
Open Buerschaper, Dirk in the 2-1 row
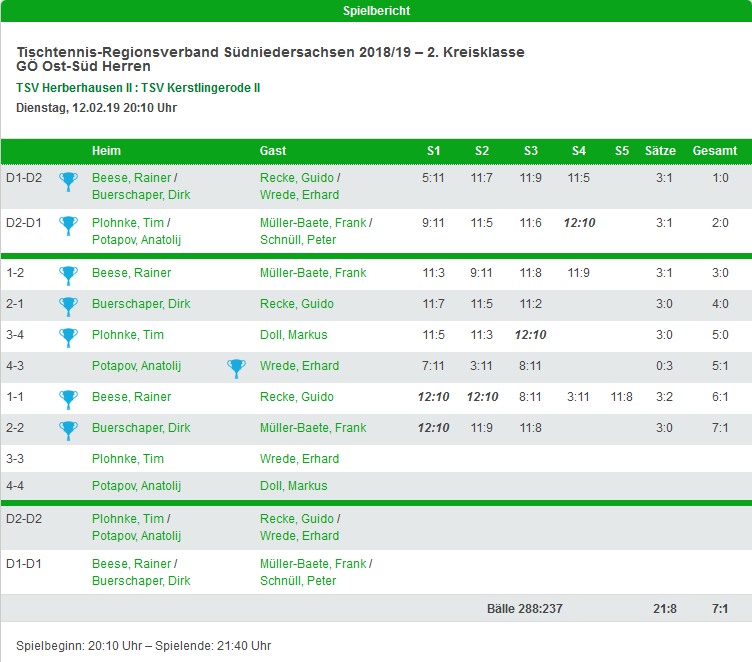point(141,304)
